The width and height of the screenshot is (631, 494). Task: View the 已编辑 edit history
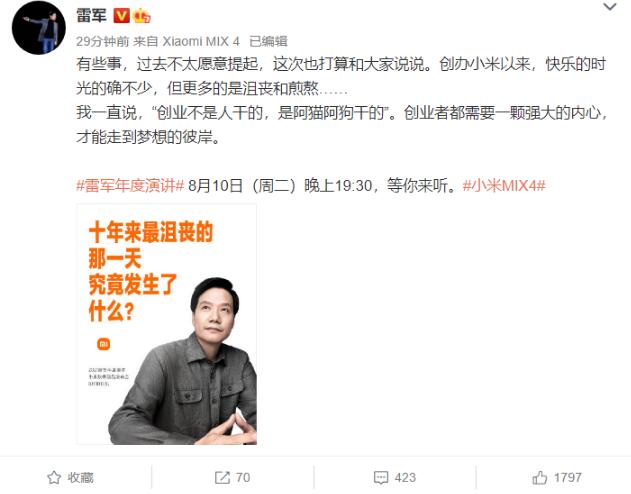[268, 41]
